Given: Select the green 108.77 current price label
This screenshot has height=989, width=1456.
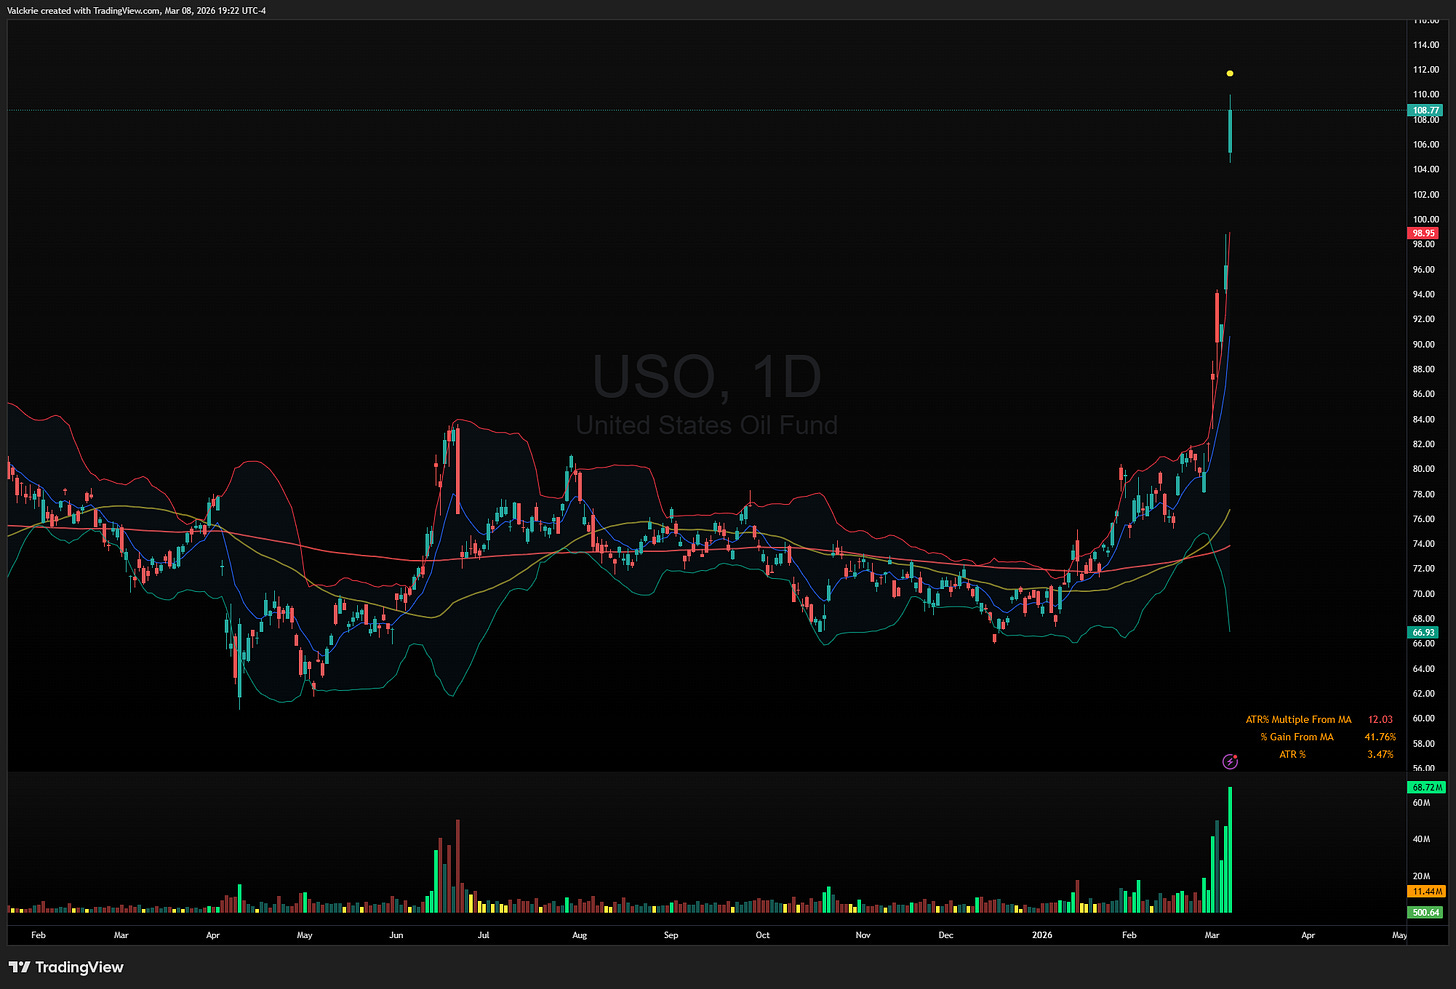Looking at the screenshot, I should (1425, 110).
